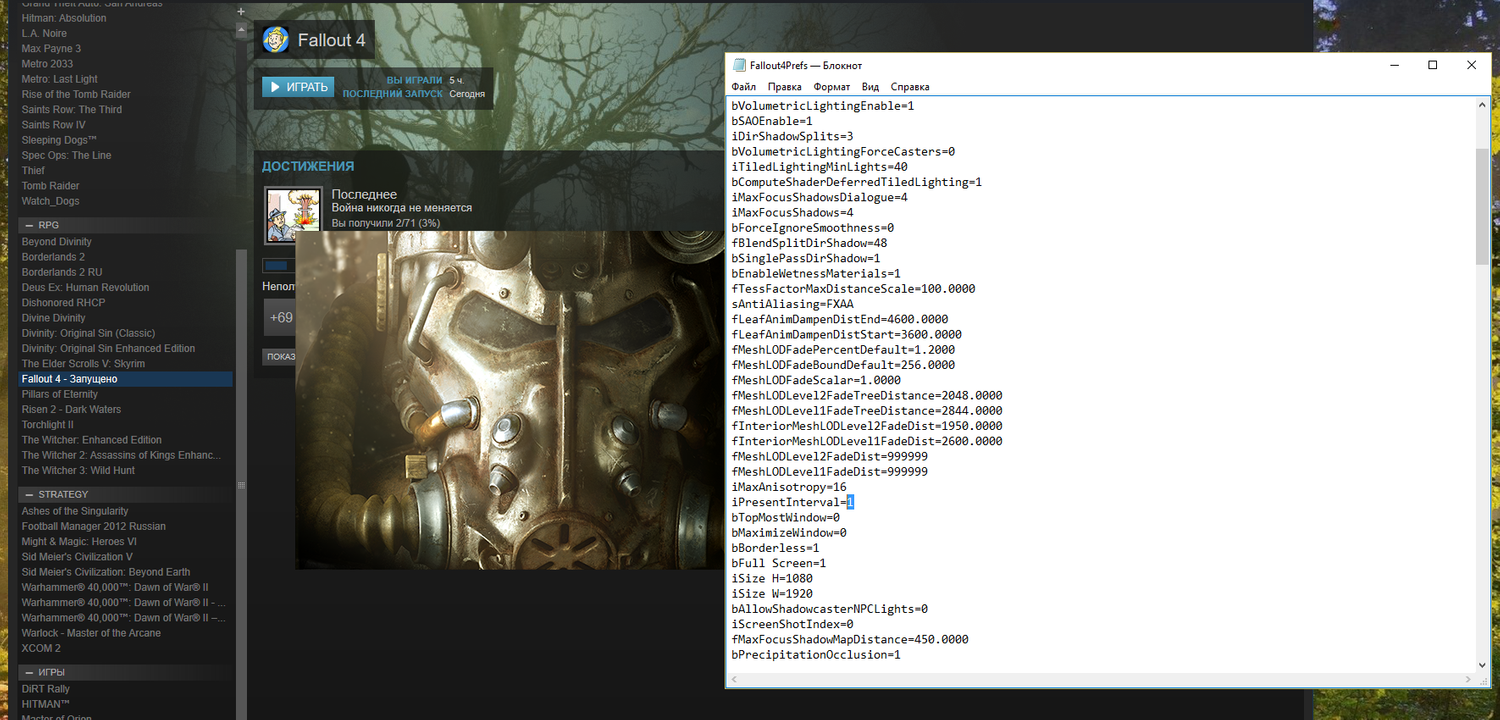The height and width of the screenshot is (720, 1500).
Task: Click the bVolumetricLightingEnable=1 line
Action: tap(823, 105)
